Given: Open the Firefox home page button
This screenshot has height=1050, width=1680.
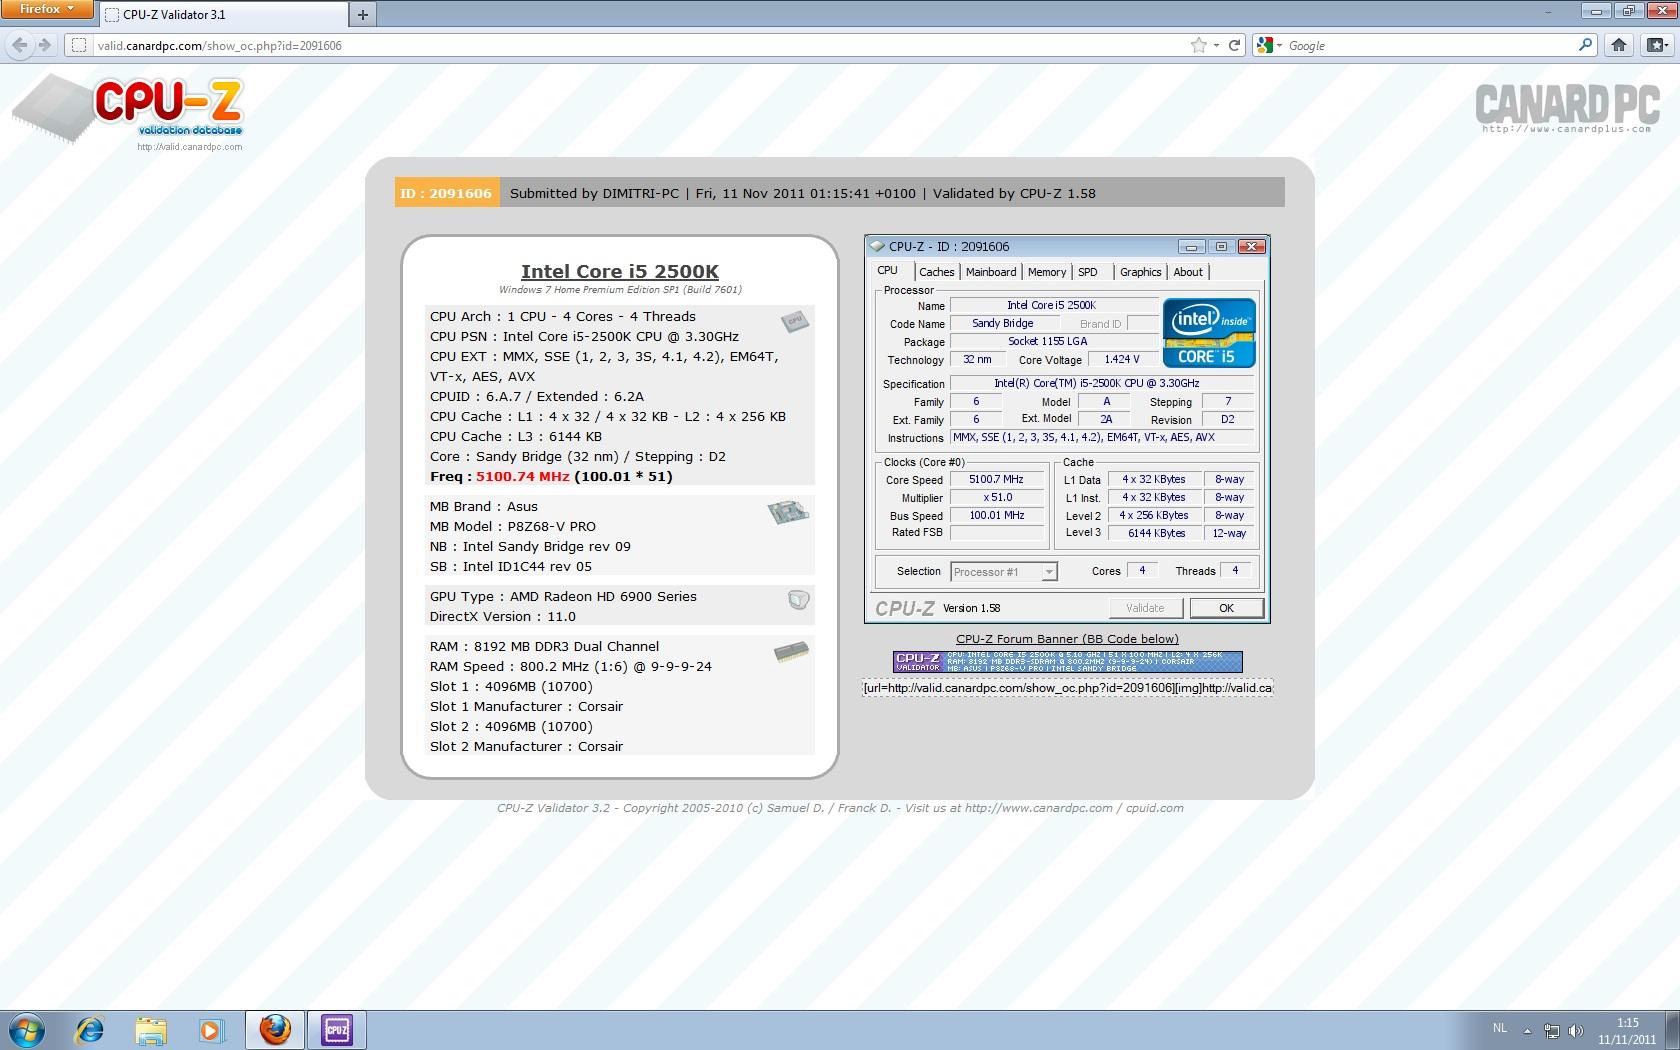Looking at the screenshot, I should (1619, 45).
